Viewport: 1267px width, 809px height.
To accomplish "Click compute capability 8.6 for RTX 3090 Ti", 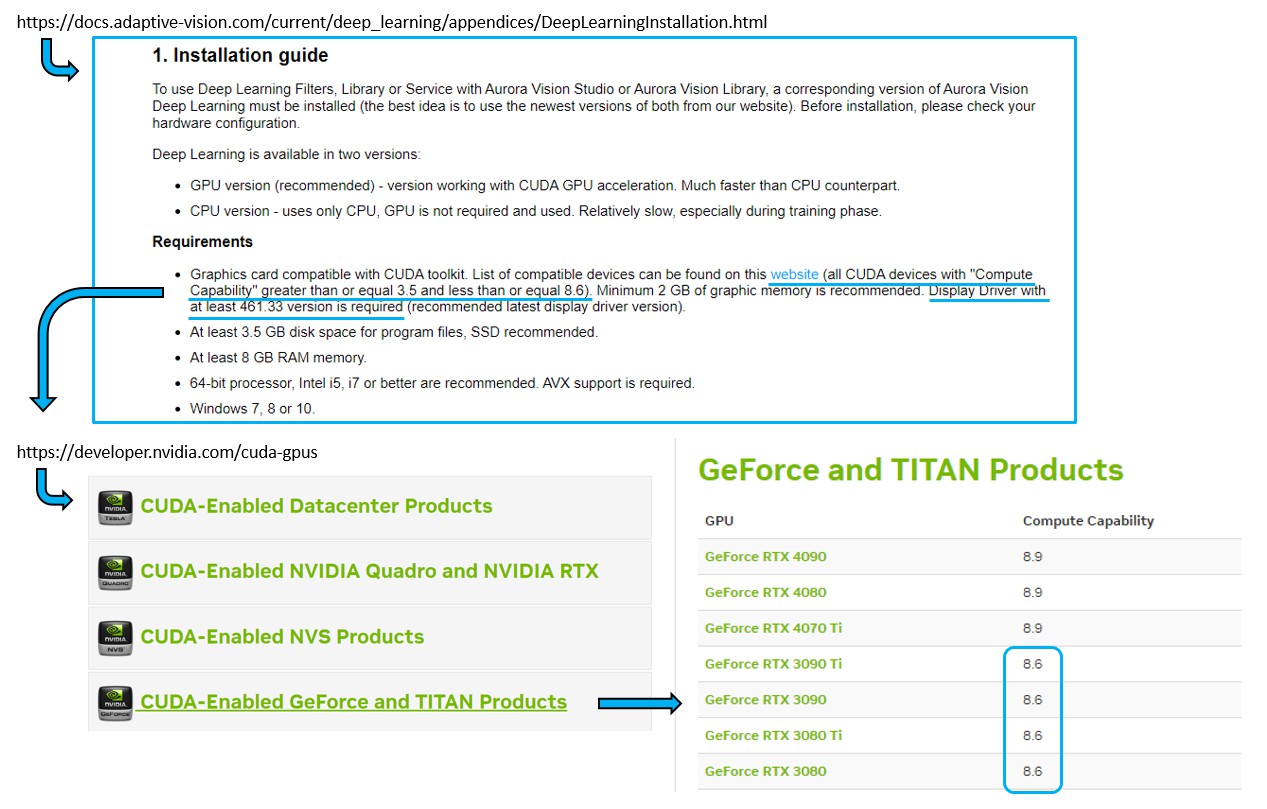I will pos(1032,664).
